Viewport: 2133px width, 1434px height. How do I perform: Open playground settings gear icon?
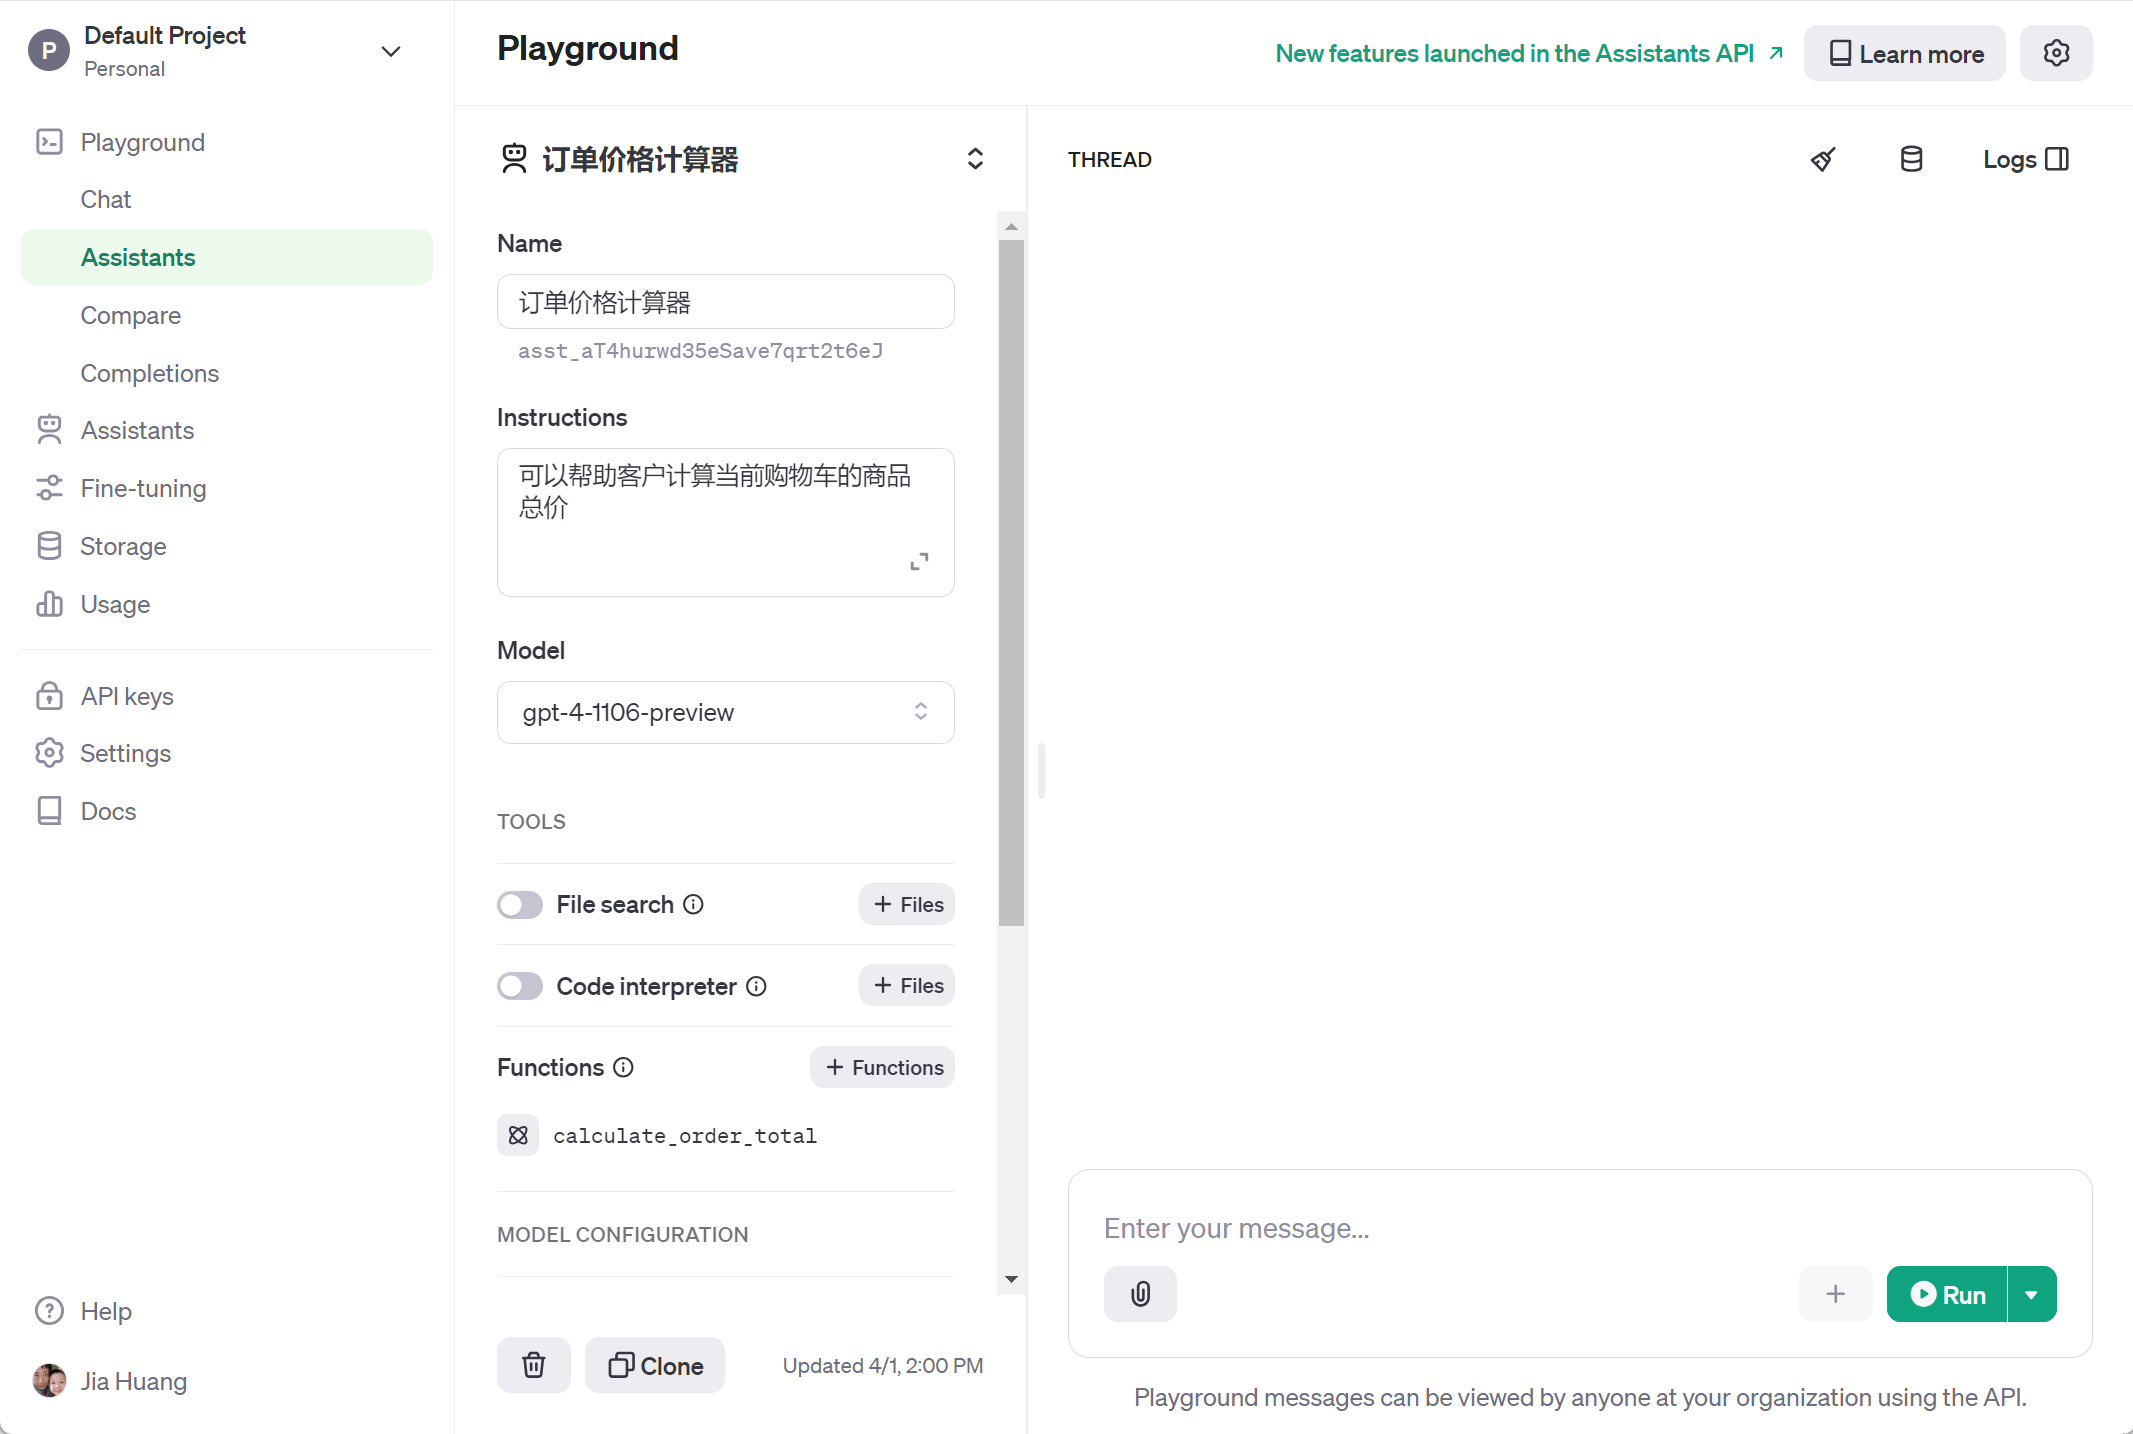(2056, 53)
